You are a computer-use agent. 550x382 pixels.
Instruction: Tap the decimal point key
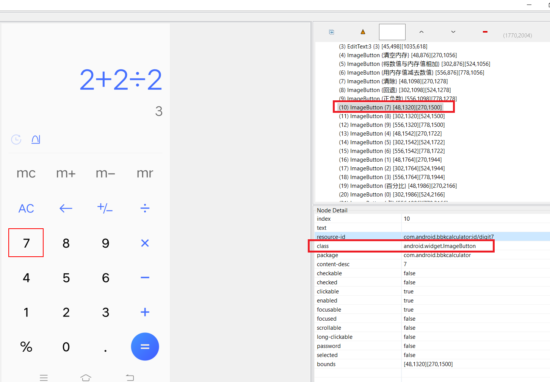tap(105, 350)
